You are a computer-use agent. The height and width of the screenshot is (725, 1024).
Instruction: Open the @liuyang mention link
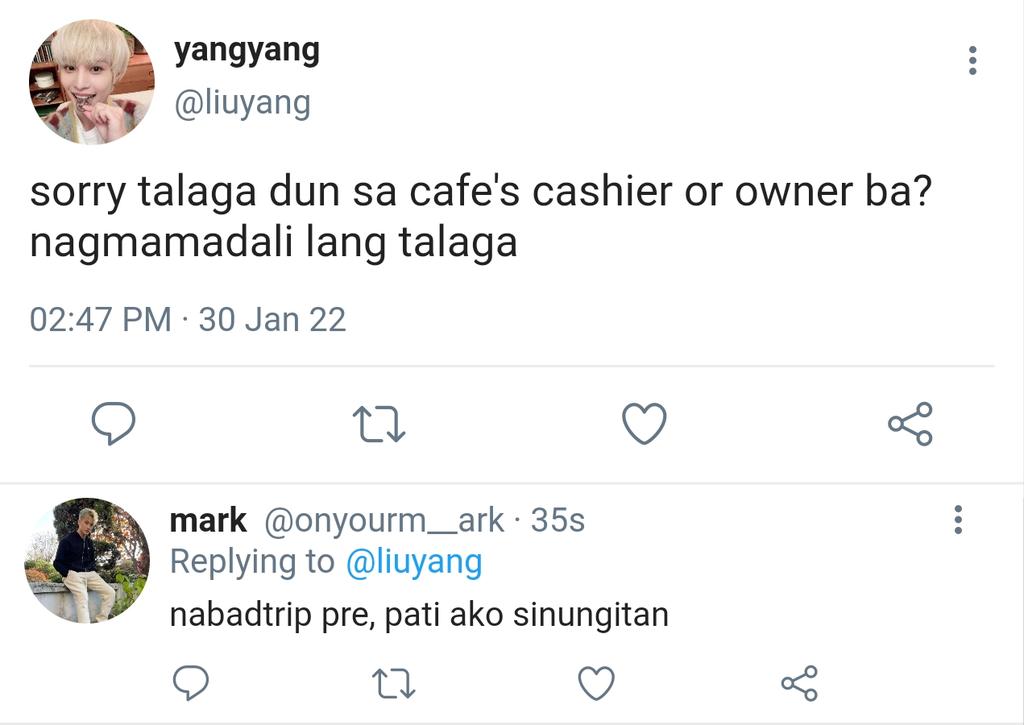tap(414, 562)
